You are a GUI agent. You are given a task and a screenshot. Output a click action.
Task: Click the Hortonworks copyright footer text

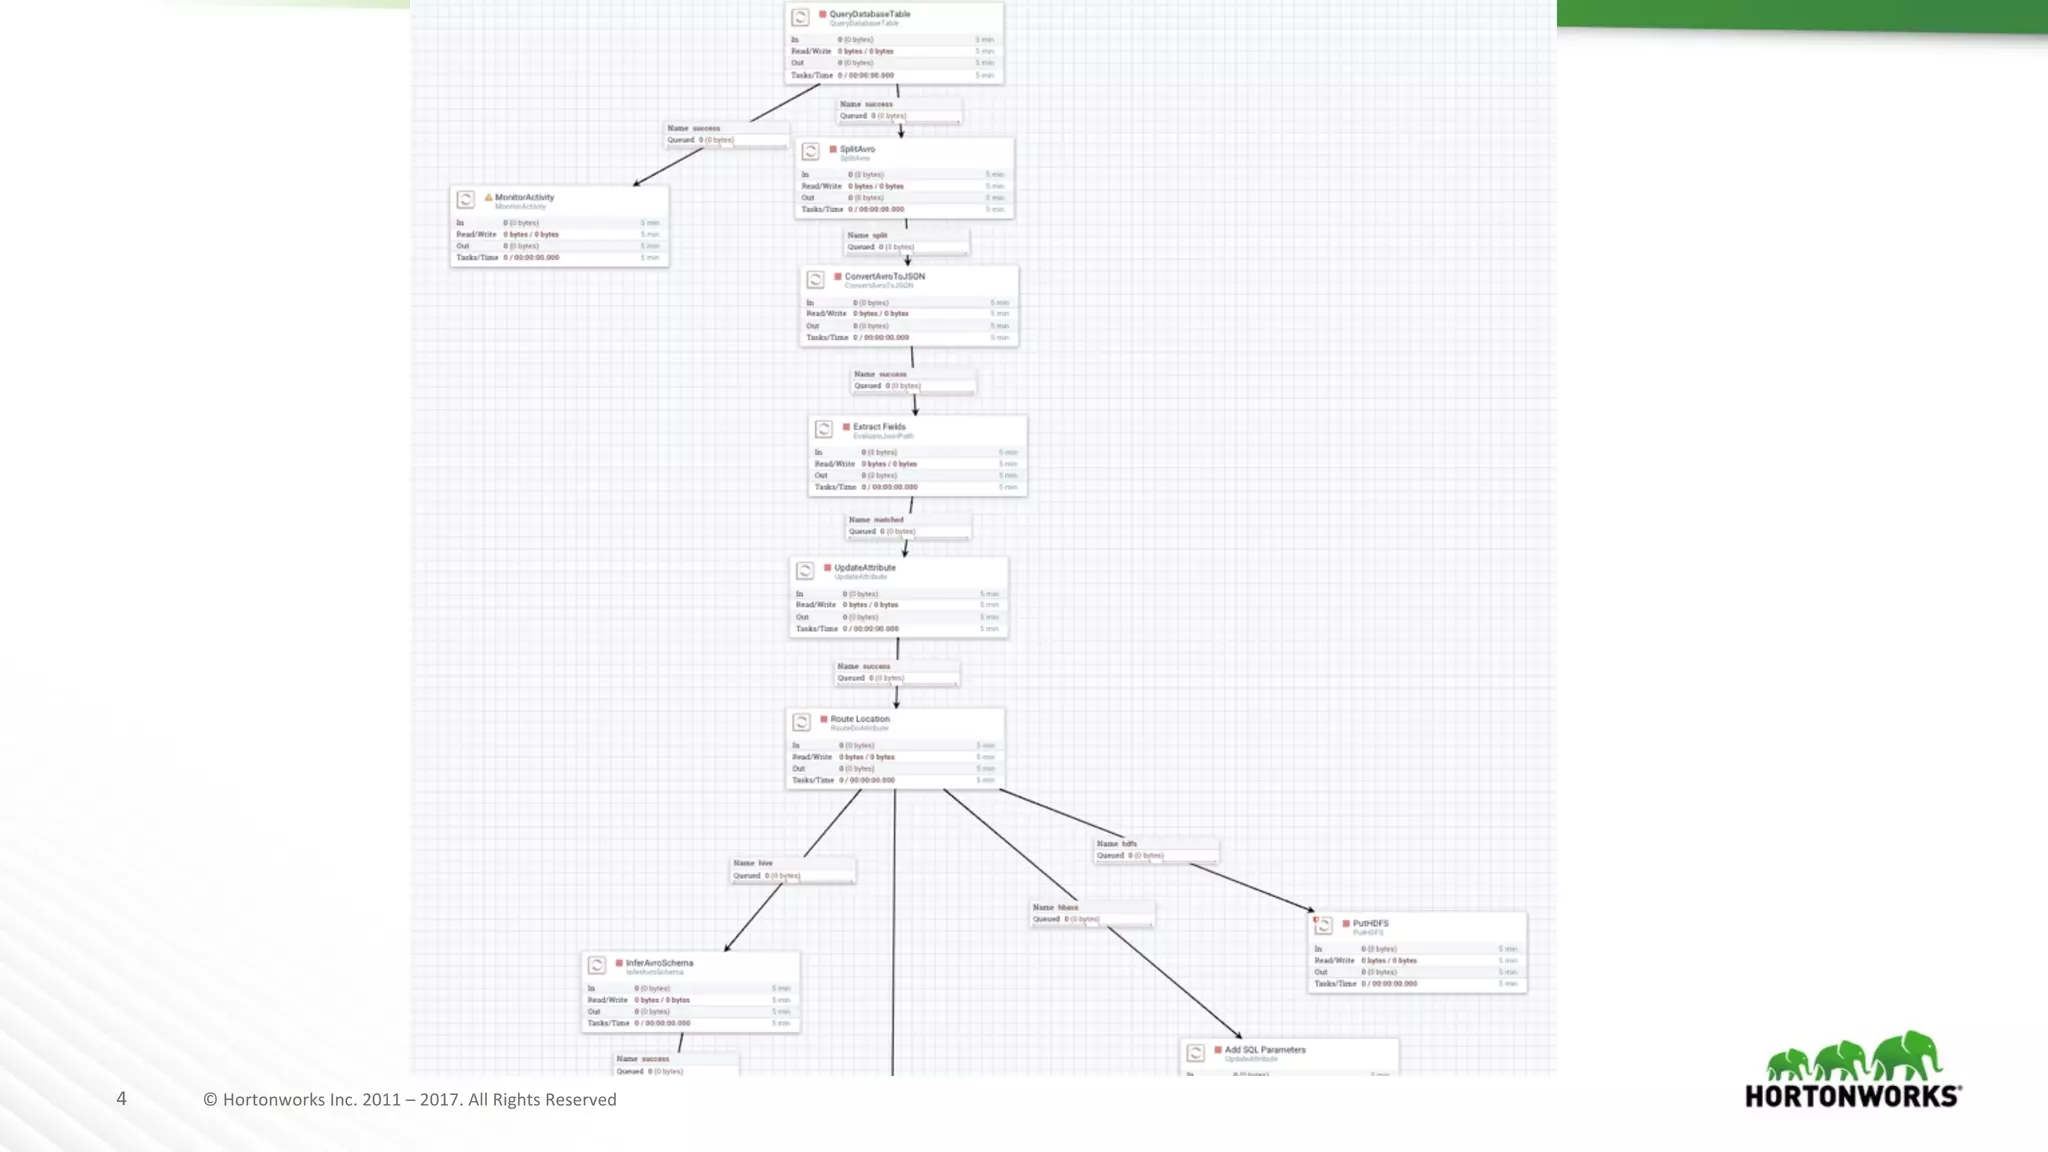(410, 1100)
